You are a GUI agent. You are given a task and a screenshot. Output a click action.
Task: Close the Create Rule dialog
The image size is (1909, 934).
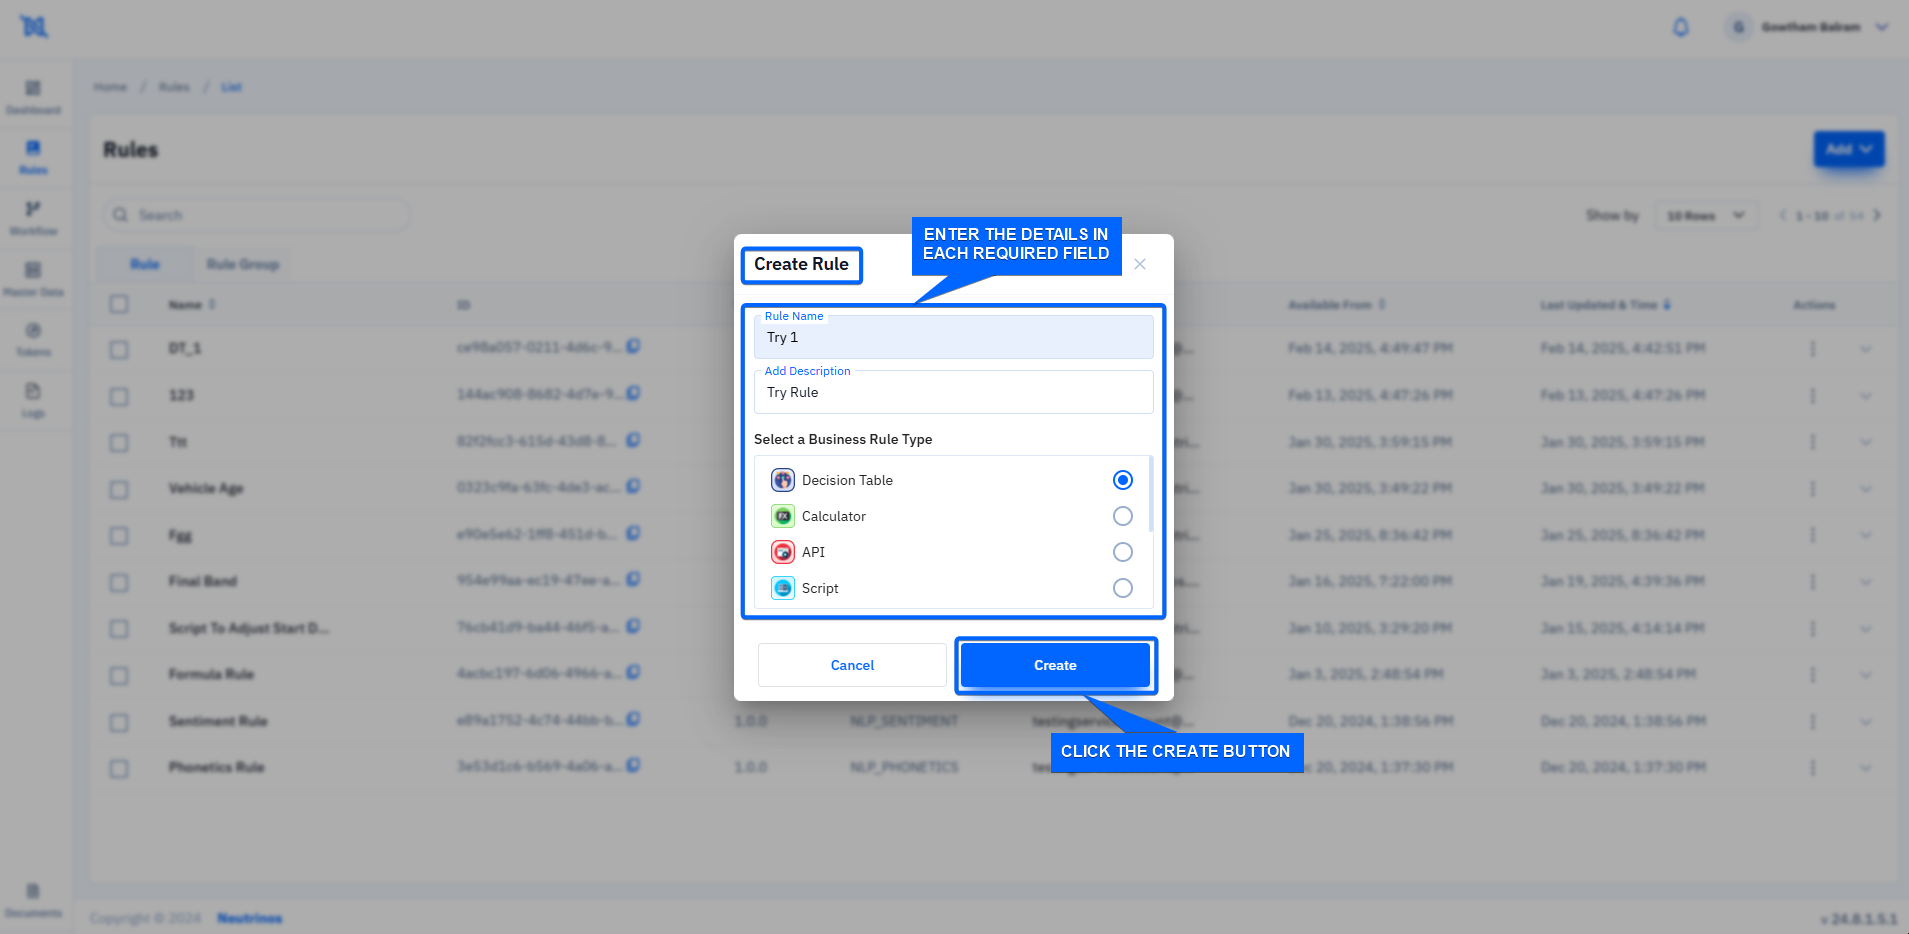point(1140,264)
